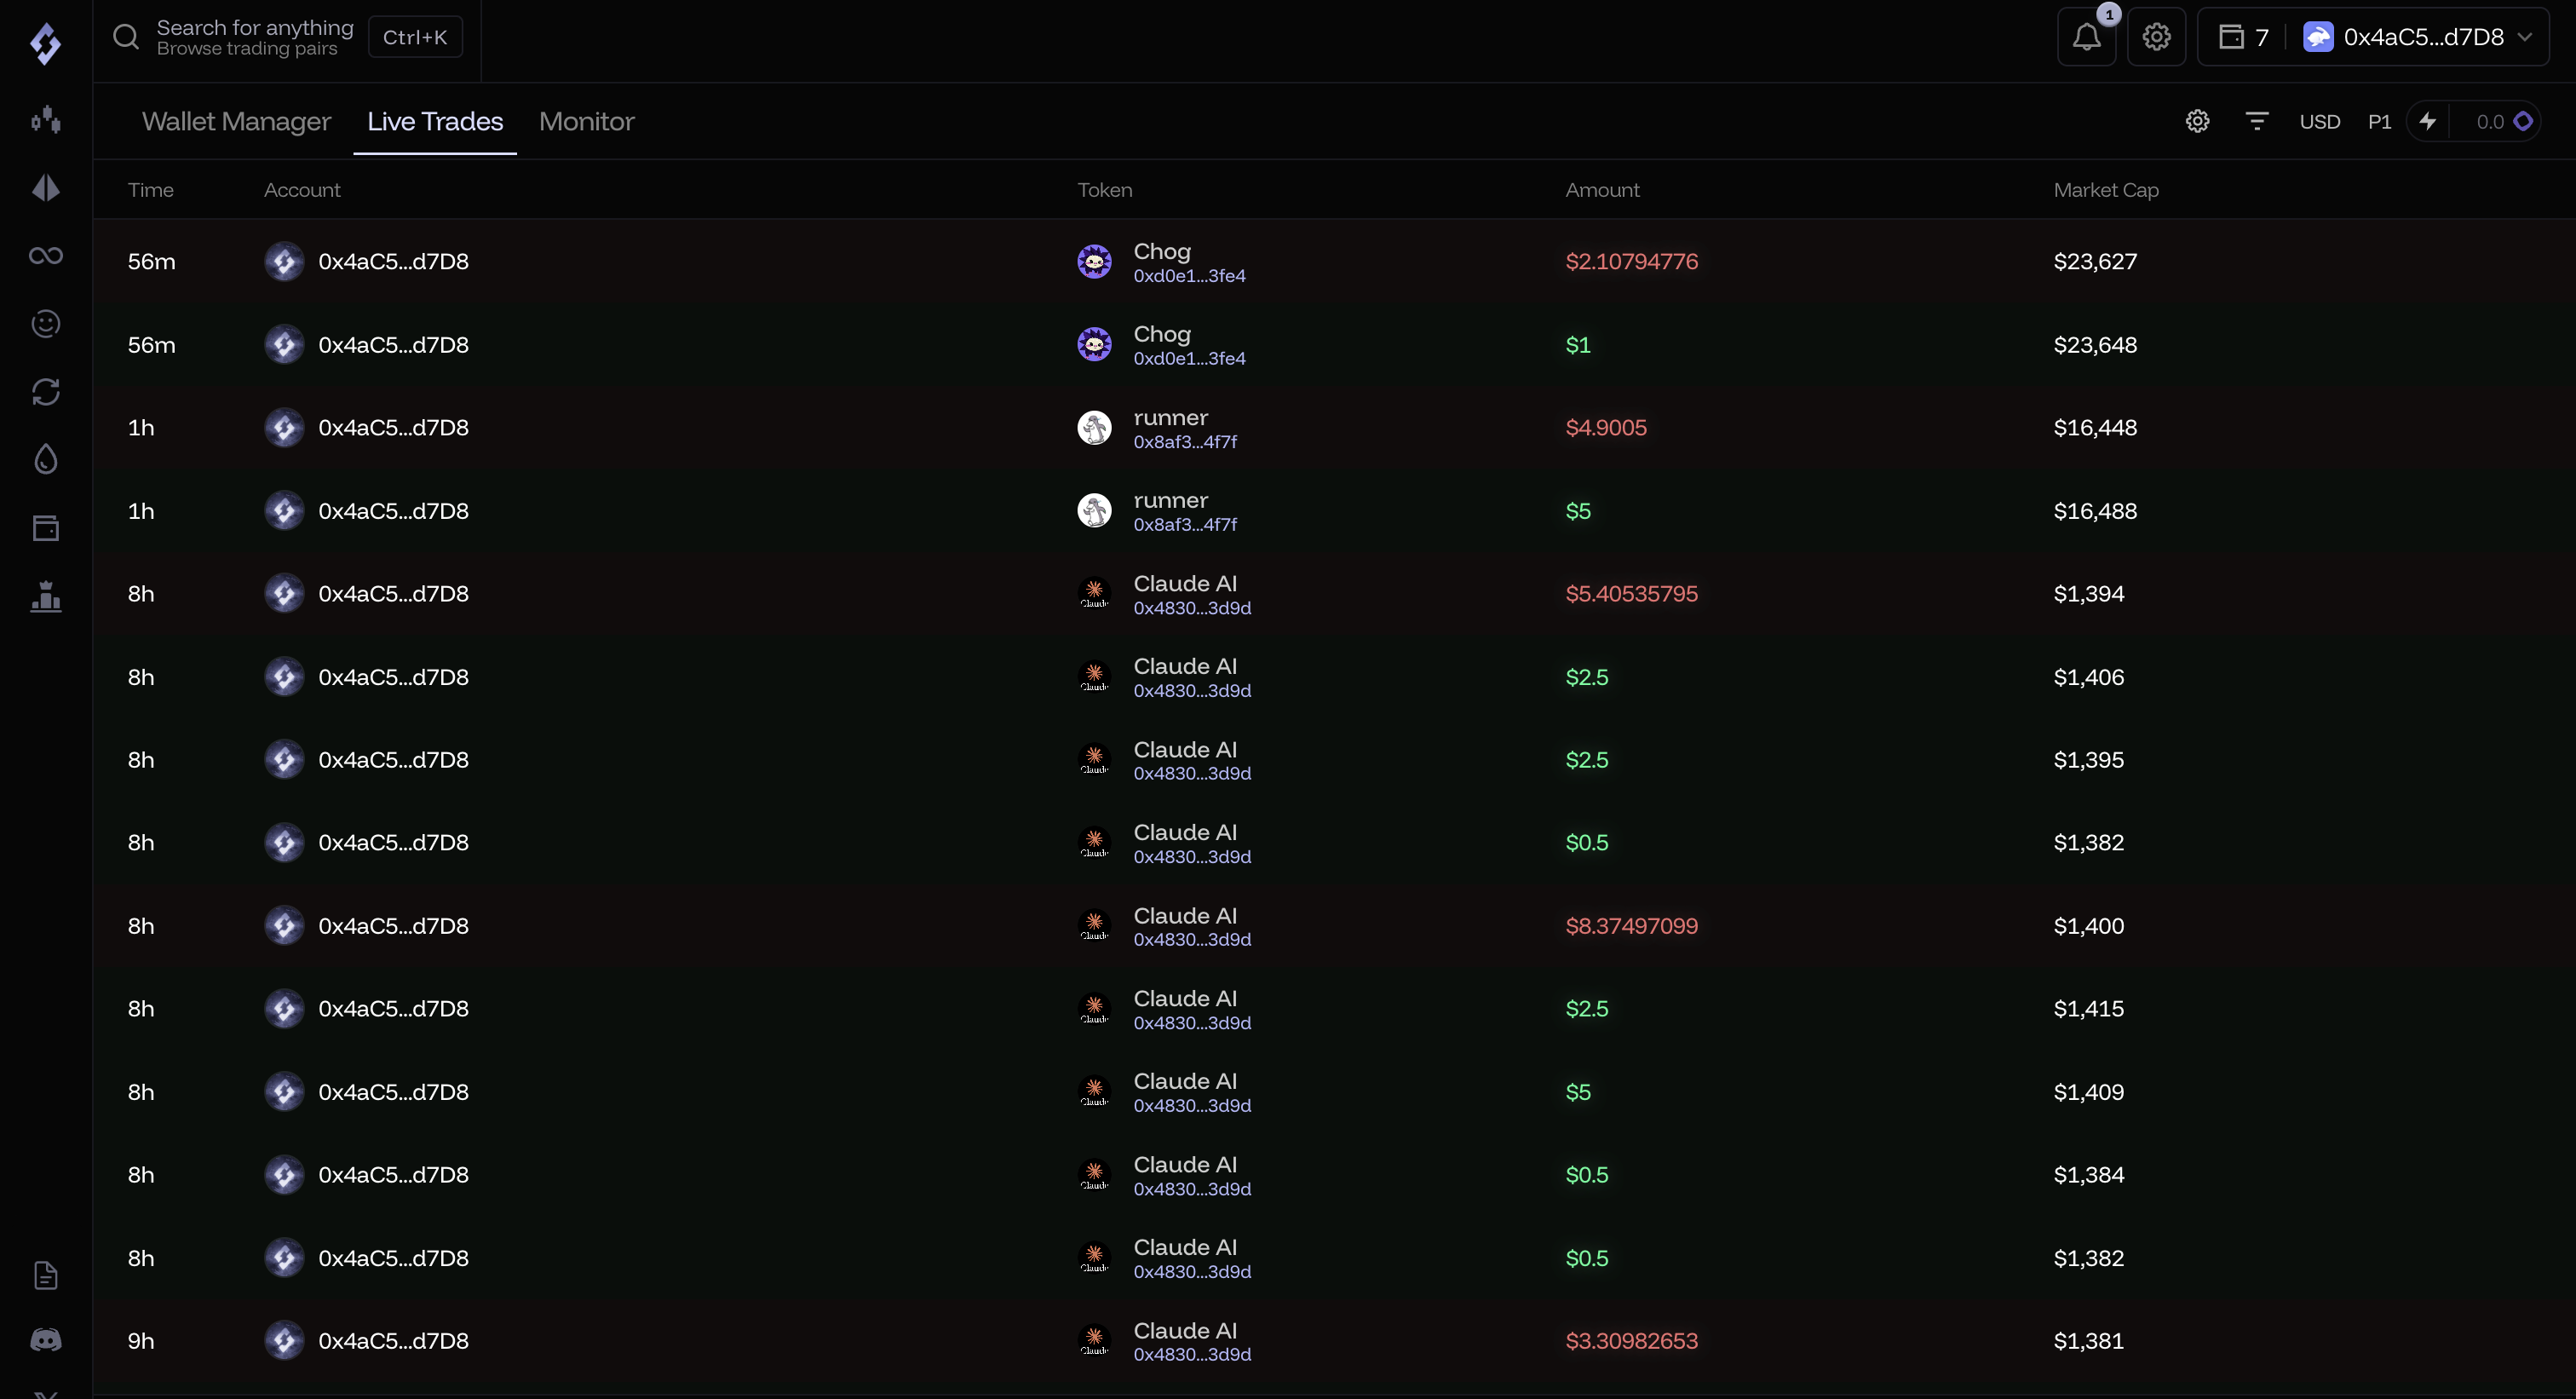
Task: Open Discord link in sidebar
Action: pos(46,1340)
